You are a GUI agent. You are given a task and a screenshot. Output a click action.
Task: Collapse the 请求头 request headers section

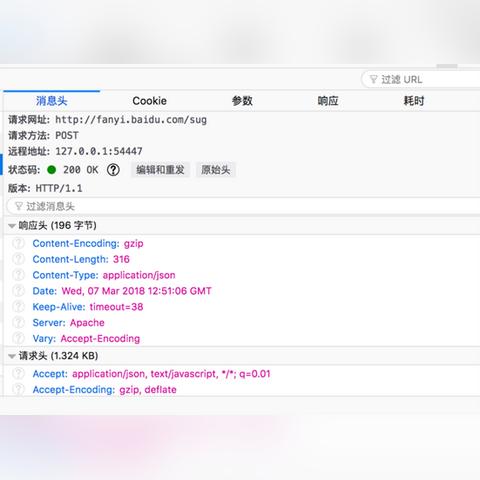pyautogui.click(x=12, y=356)
